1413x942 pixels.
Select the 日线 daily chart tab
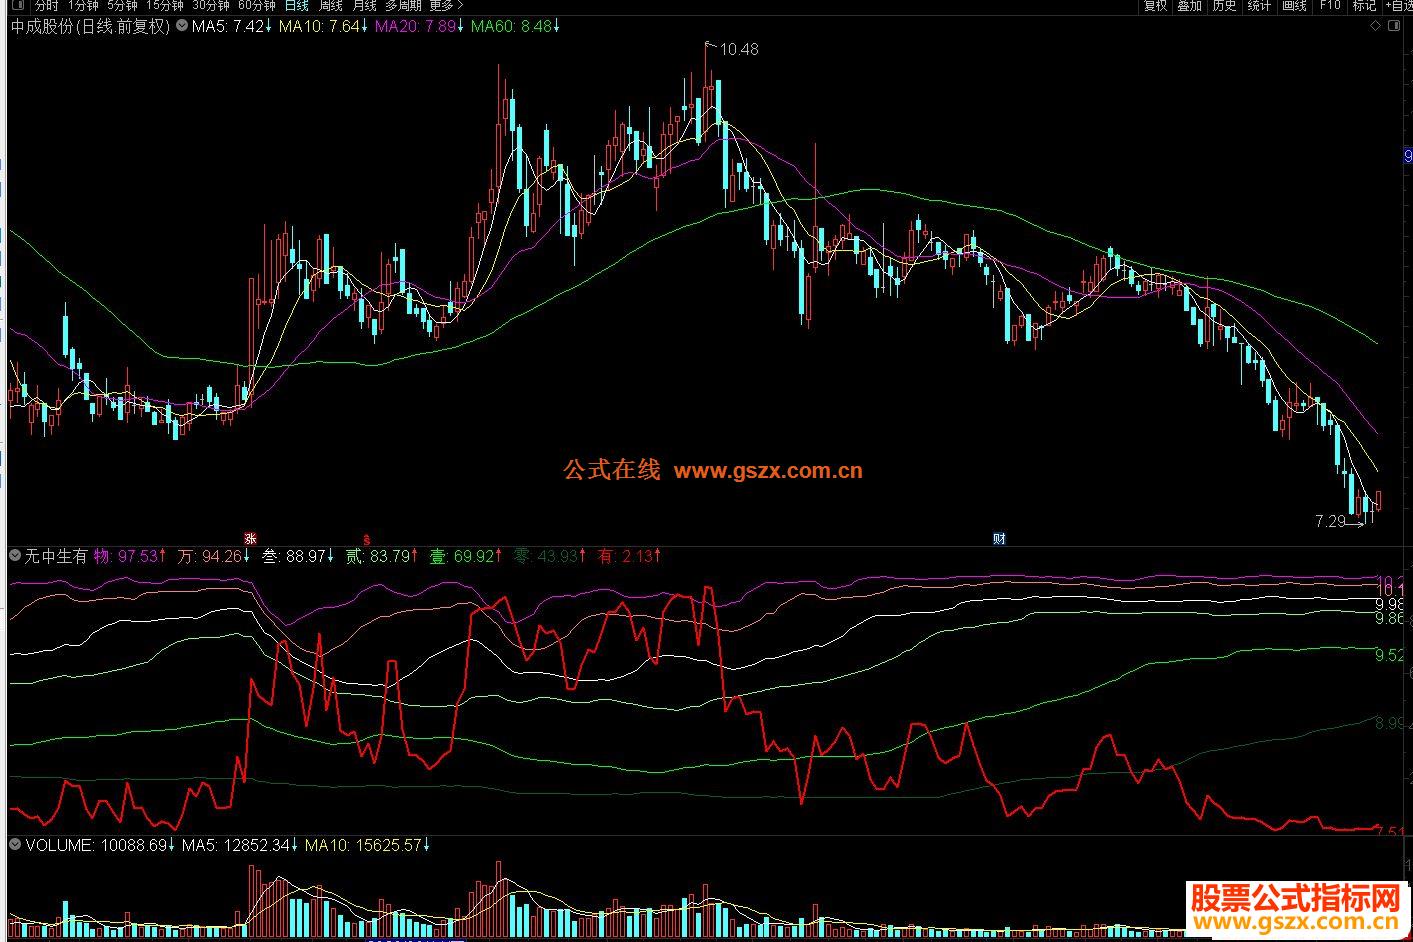pyautogui.click(x=296, y=6)
